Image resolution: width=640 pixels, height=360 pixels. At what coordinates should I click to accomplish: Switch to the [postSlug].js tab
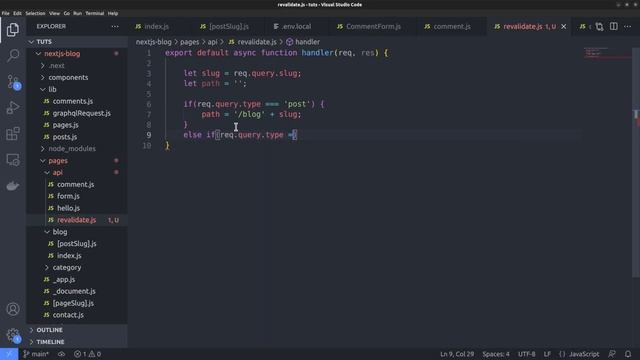pyautogui.click(x=229, y=27)
